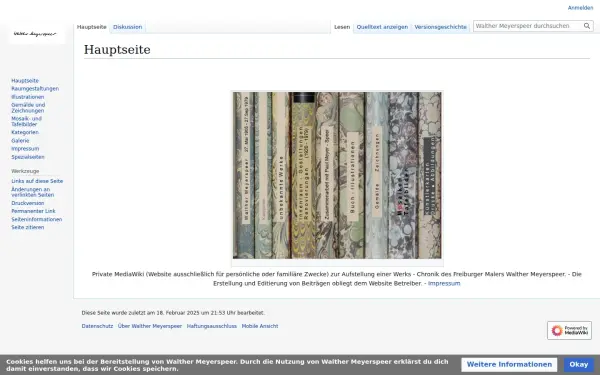Screen dimensions: 600x375
Task: Open Spezialseiten in the sidebar
Action: pyautogui.click(x=28, y=157)
